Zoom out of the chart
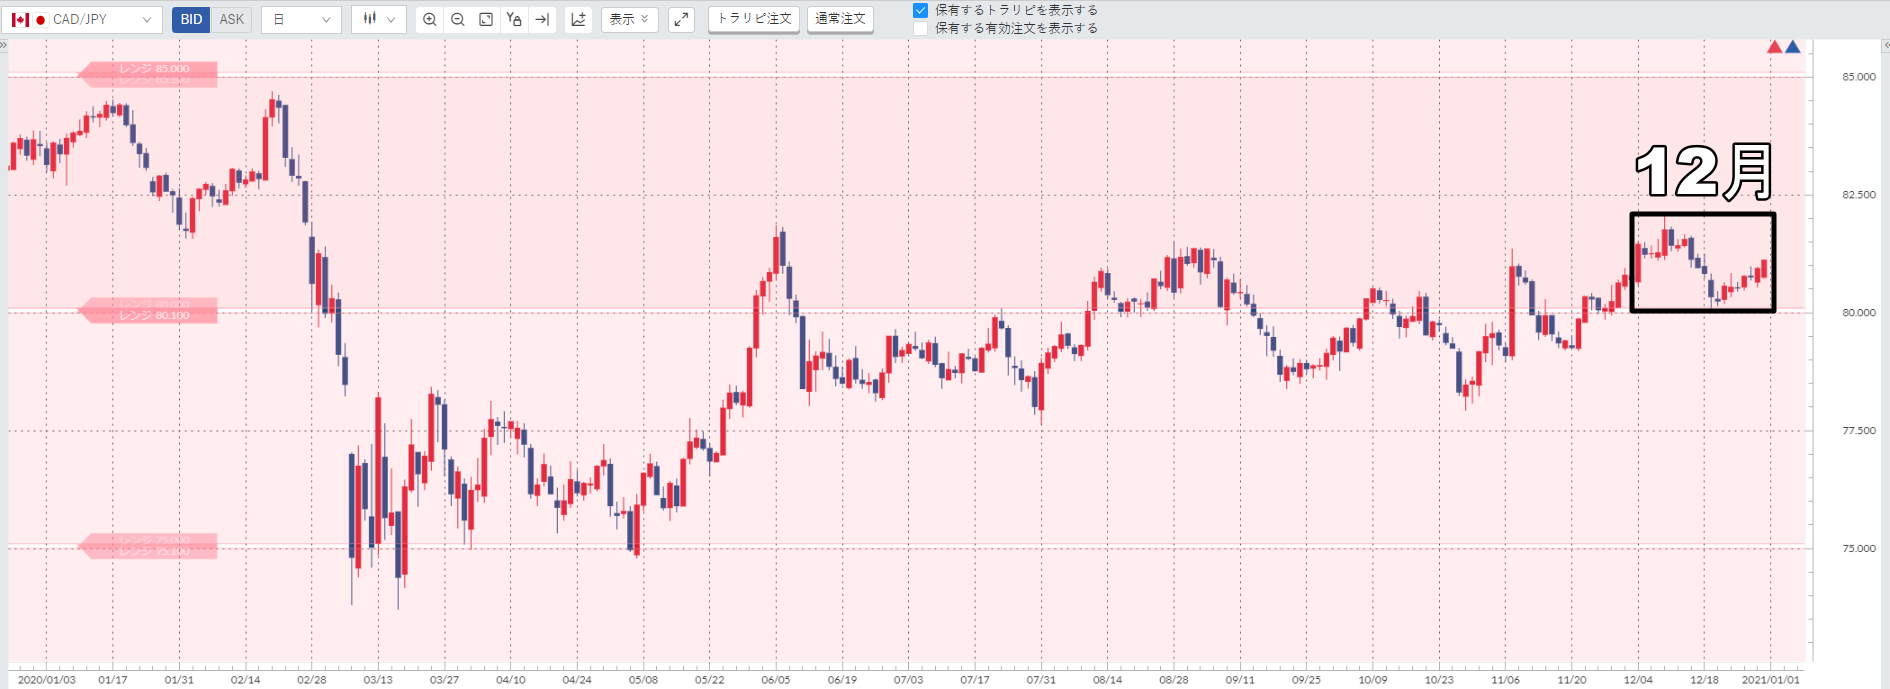This screenshot has height=689, width=1890. [458, 19]
